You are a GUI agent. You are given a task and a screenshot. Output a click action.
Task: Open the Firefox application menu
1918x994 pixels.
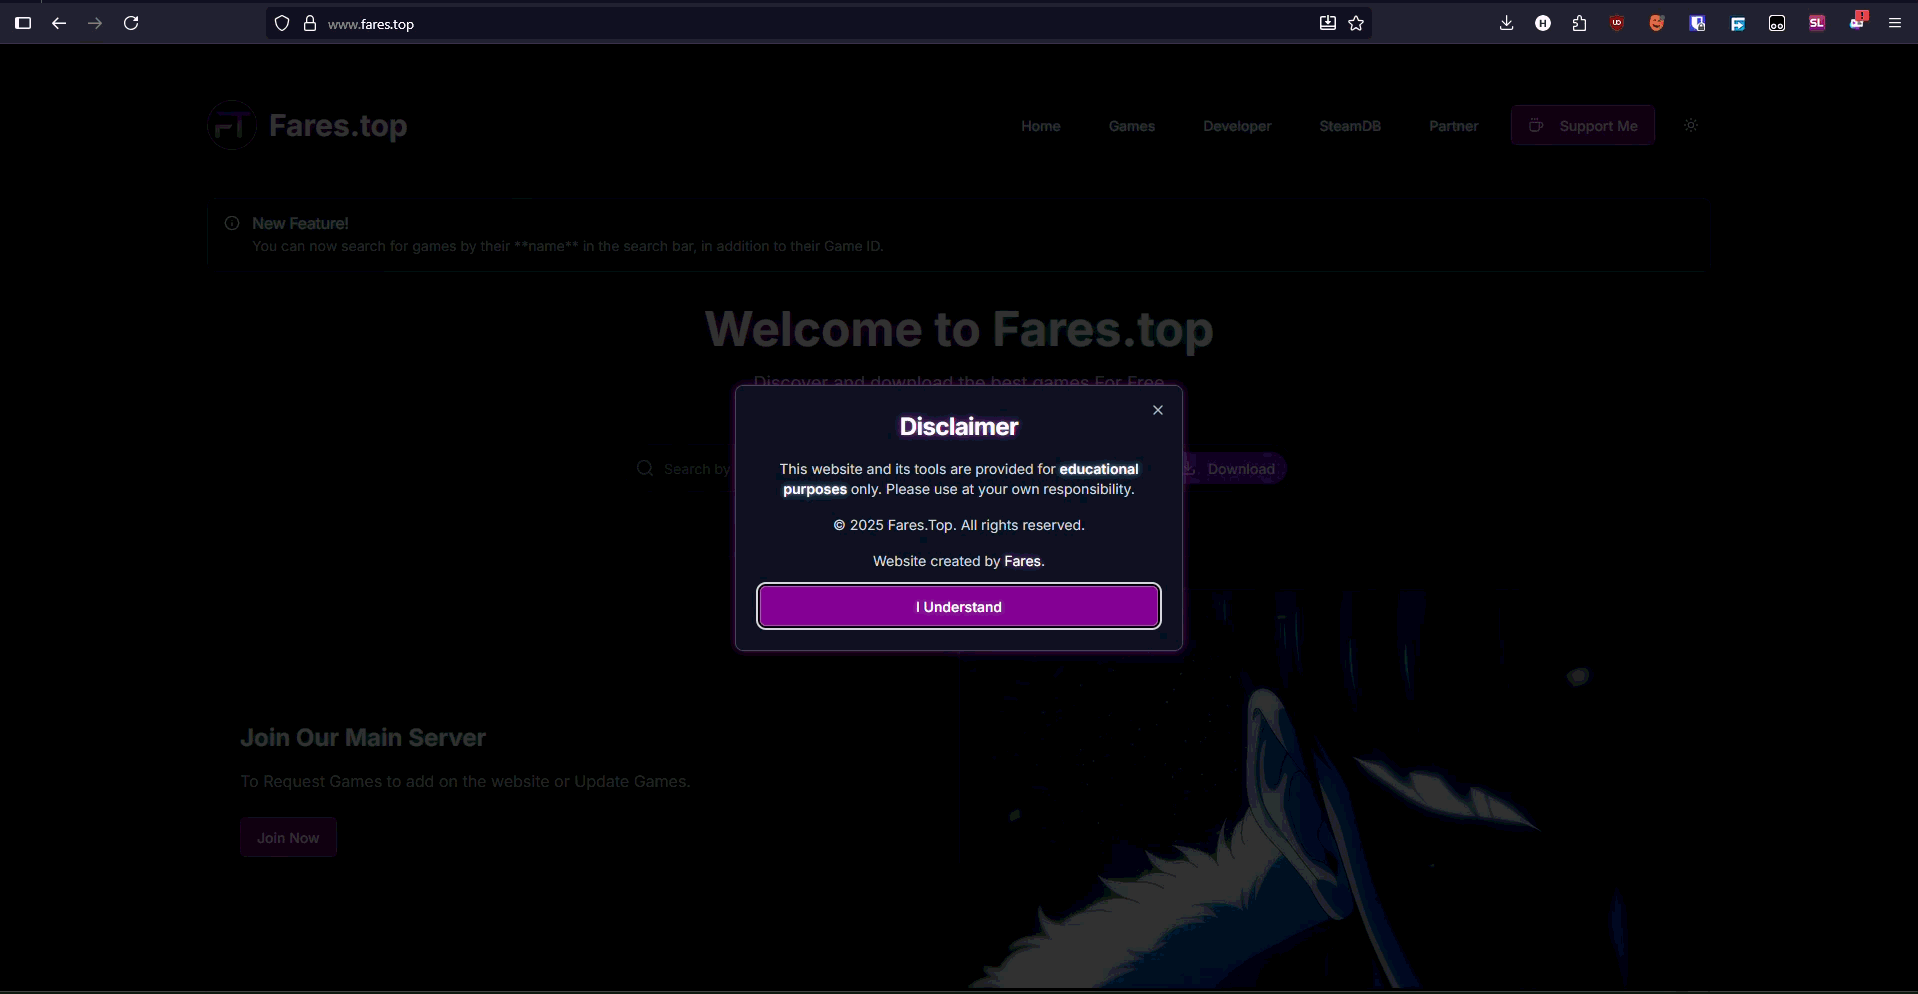click(x=1895, y=23)
